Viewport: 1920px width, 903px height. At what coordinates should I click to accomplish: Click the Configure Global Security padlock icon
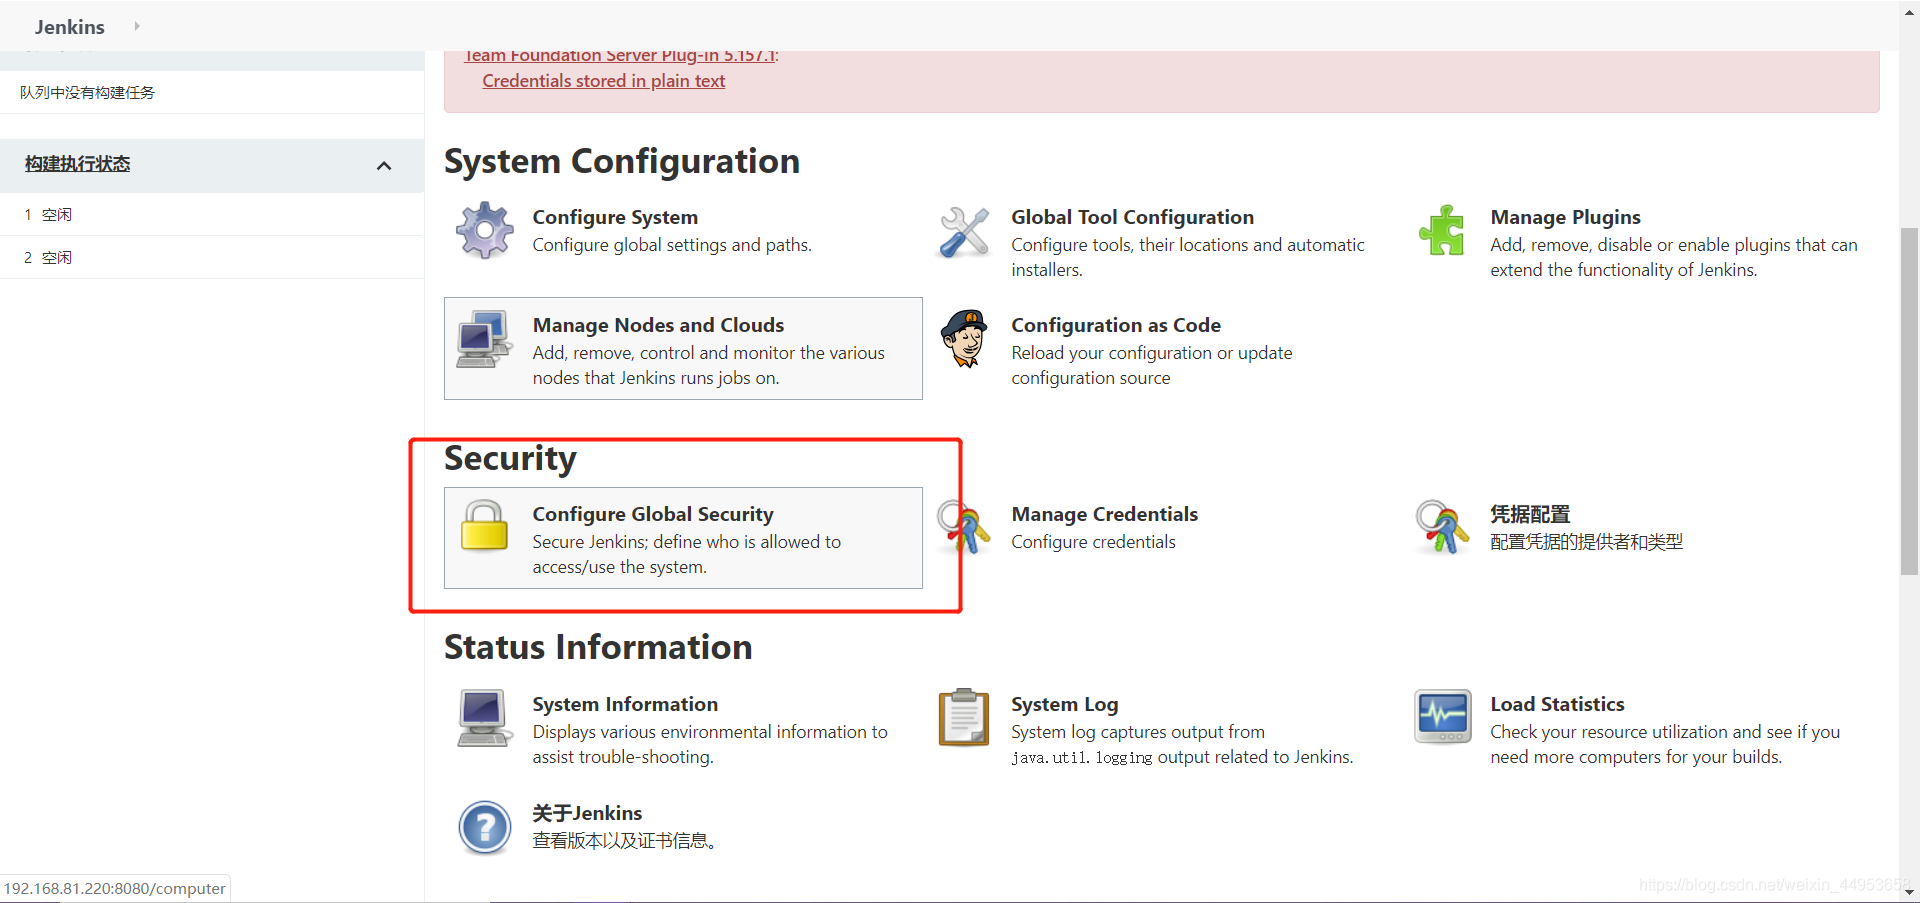point(484,525)
